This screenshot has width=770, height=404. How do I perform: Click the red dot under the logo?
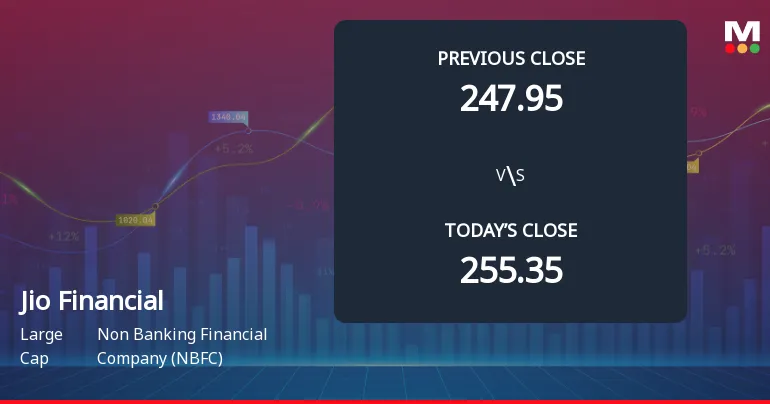coord(729,48)
